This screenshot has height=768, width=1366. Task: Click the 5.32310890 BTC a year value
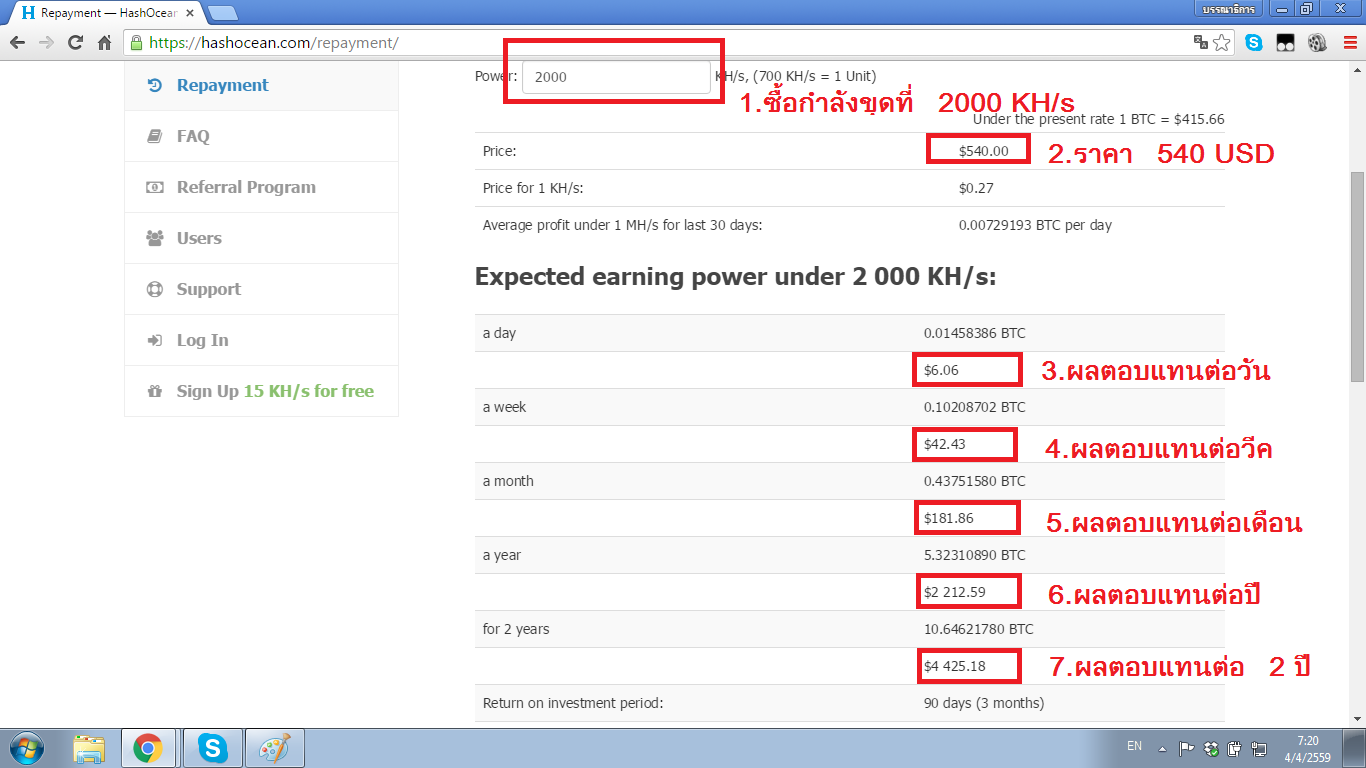[974, 555]
